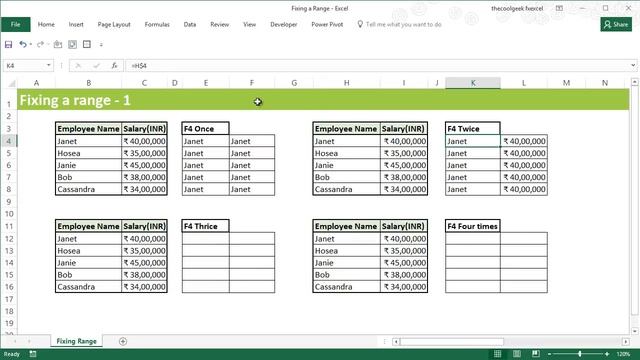The width and height of the screenshot is (640, 360).
Task: Click the Redo arrow icon
Action: pyautogui.click(x=40, y=44)
